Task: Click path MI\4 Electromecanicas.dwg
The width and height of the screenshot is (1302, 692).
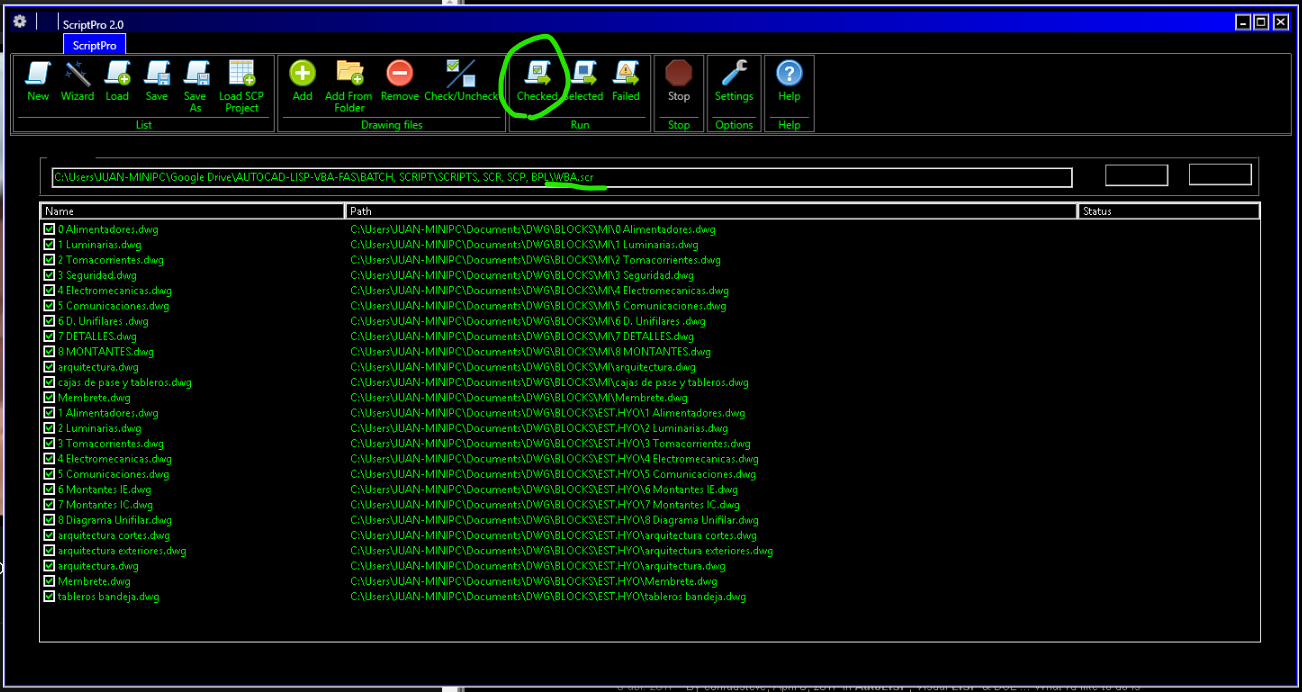Action: pyautogui.click(x=539, y=291)
